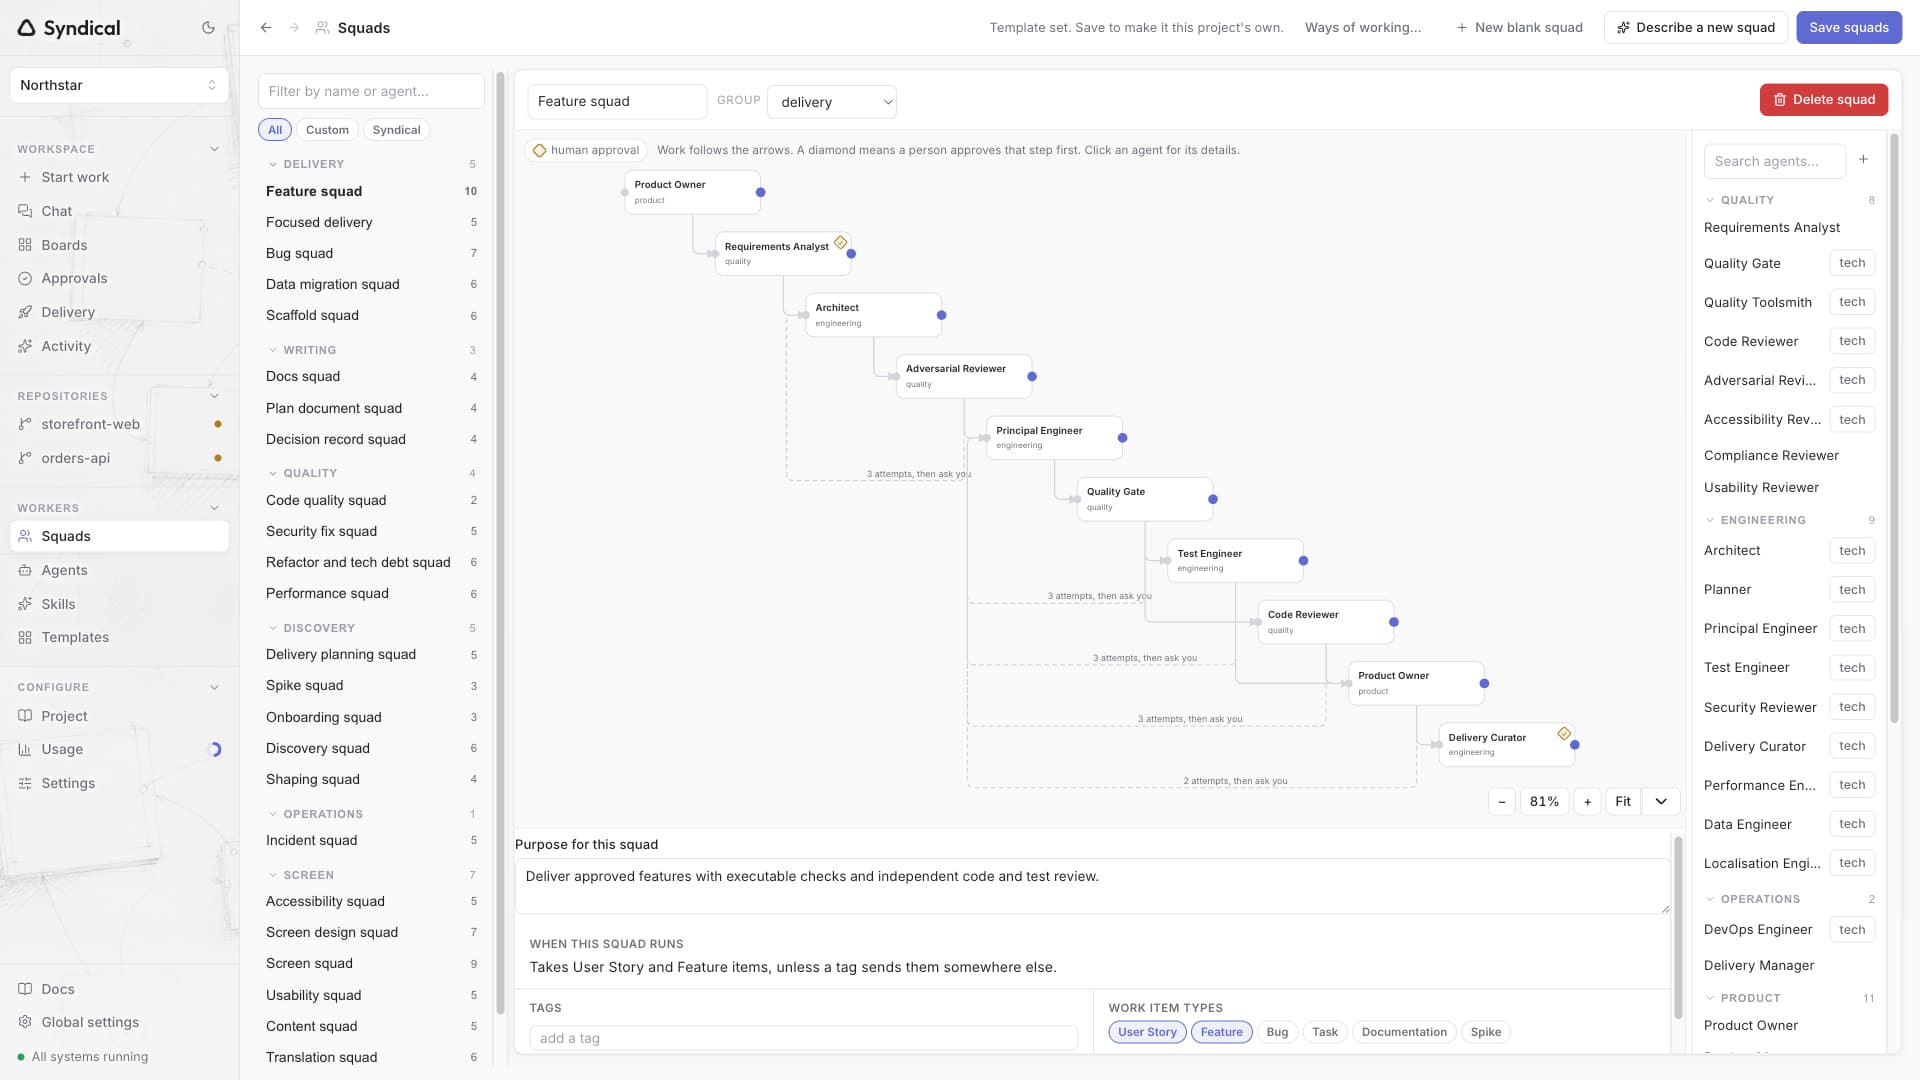Click the Architect node's blue connector dot
1920x1080 pixels.
941,315
